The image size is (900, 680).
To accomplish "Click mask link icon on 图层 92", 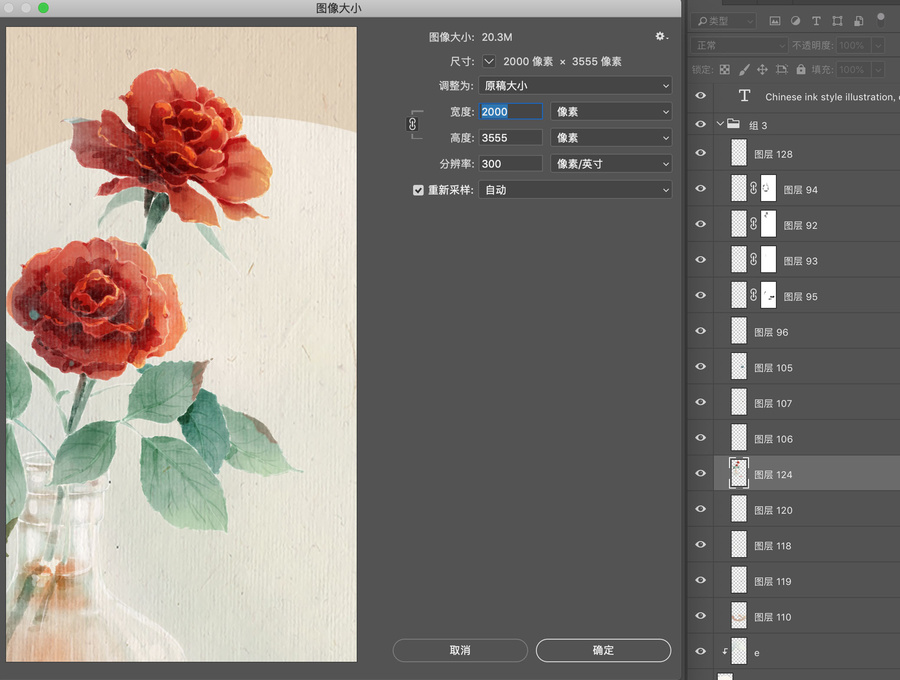I will tap(754, 224).
